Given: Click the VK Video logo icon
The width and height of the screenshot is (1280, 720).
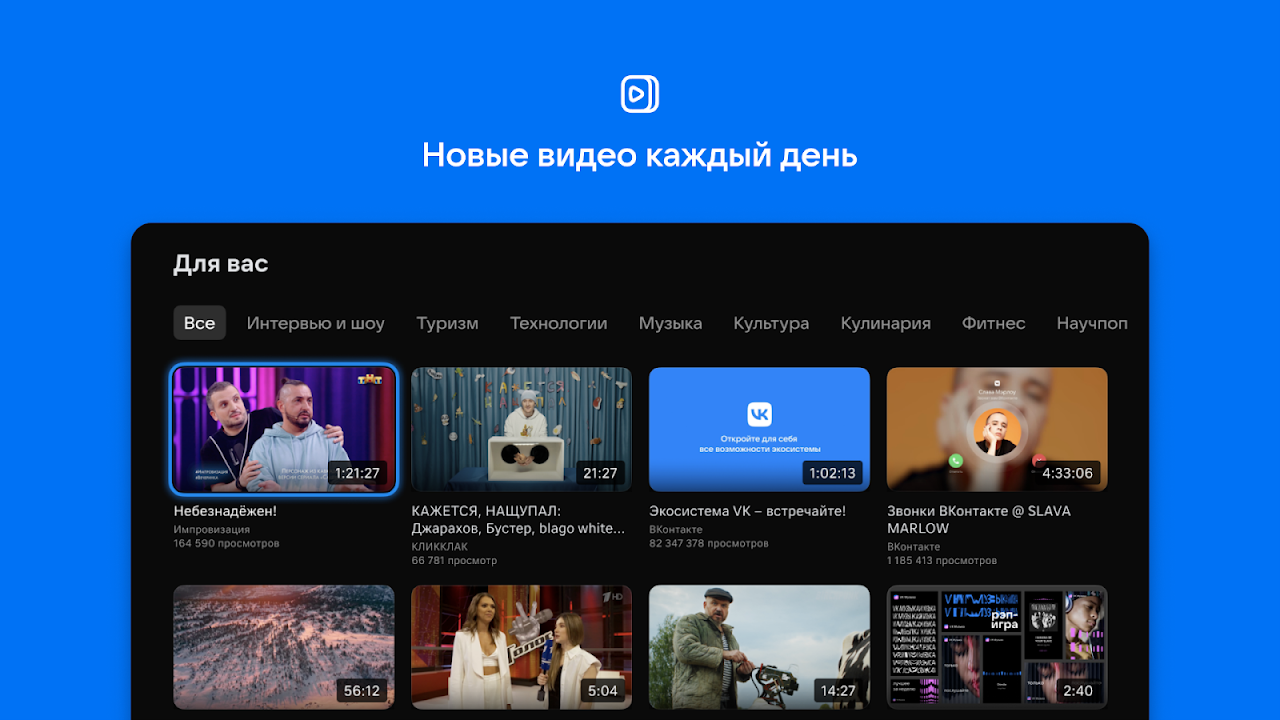Looking at the screenshot, I should [639, 93].
